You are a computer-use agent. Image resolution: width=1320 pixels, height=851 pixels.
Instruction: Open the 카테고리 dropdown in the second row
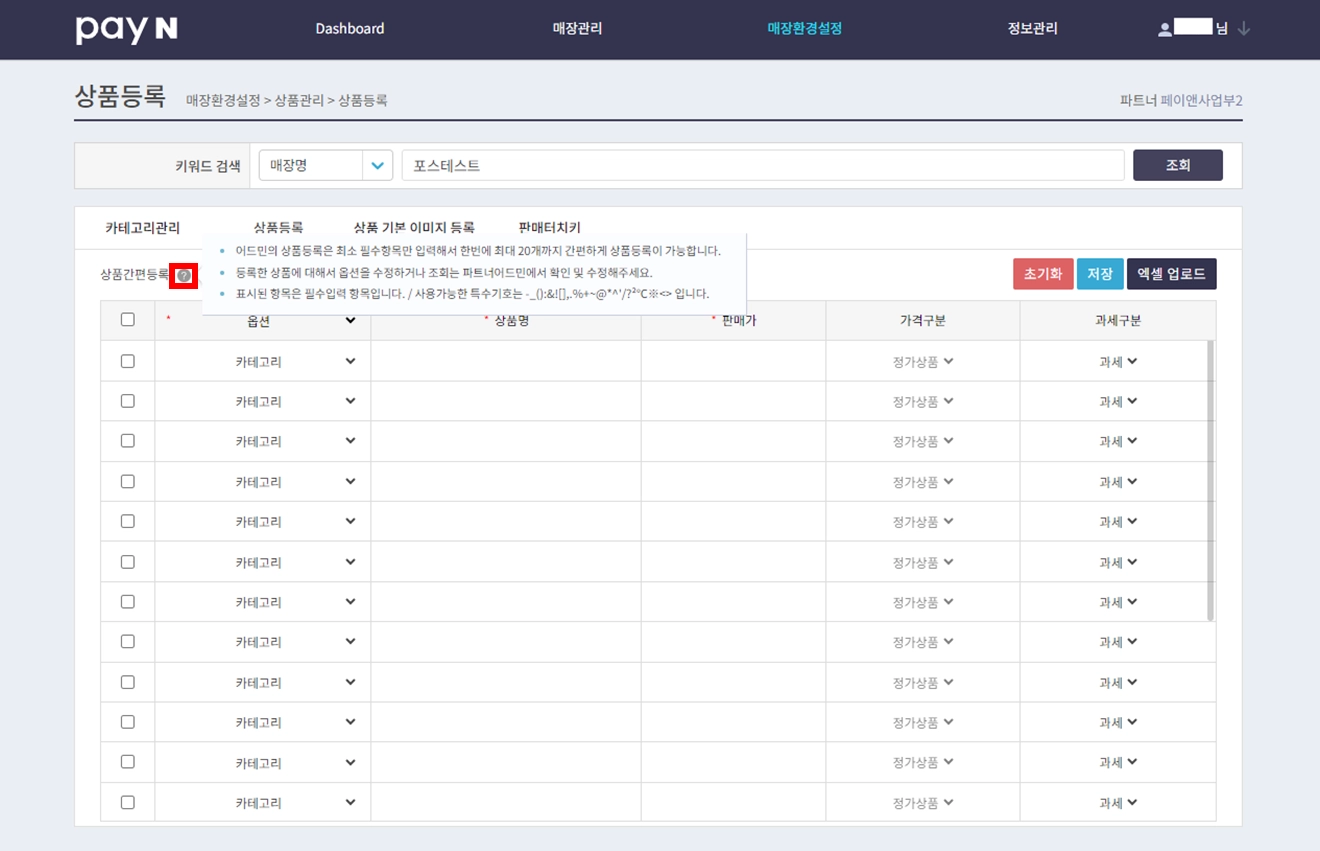click(x=263, y=401)
